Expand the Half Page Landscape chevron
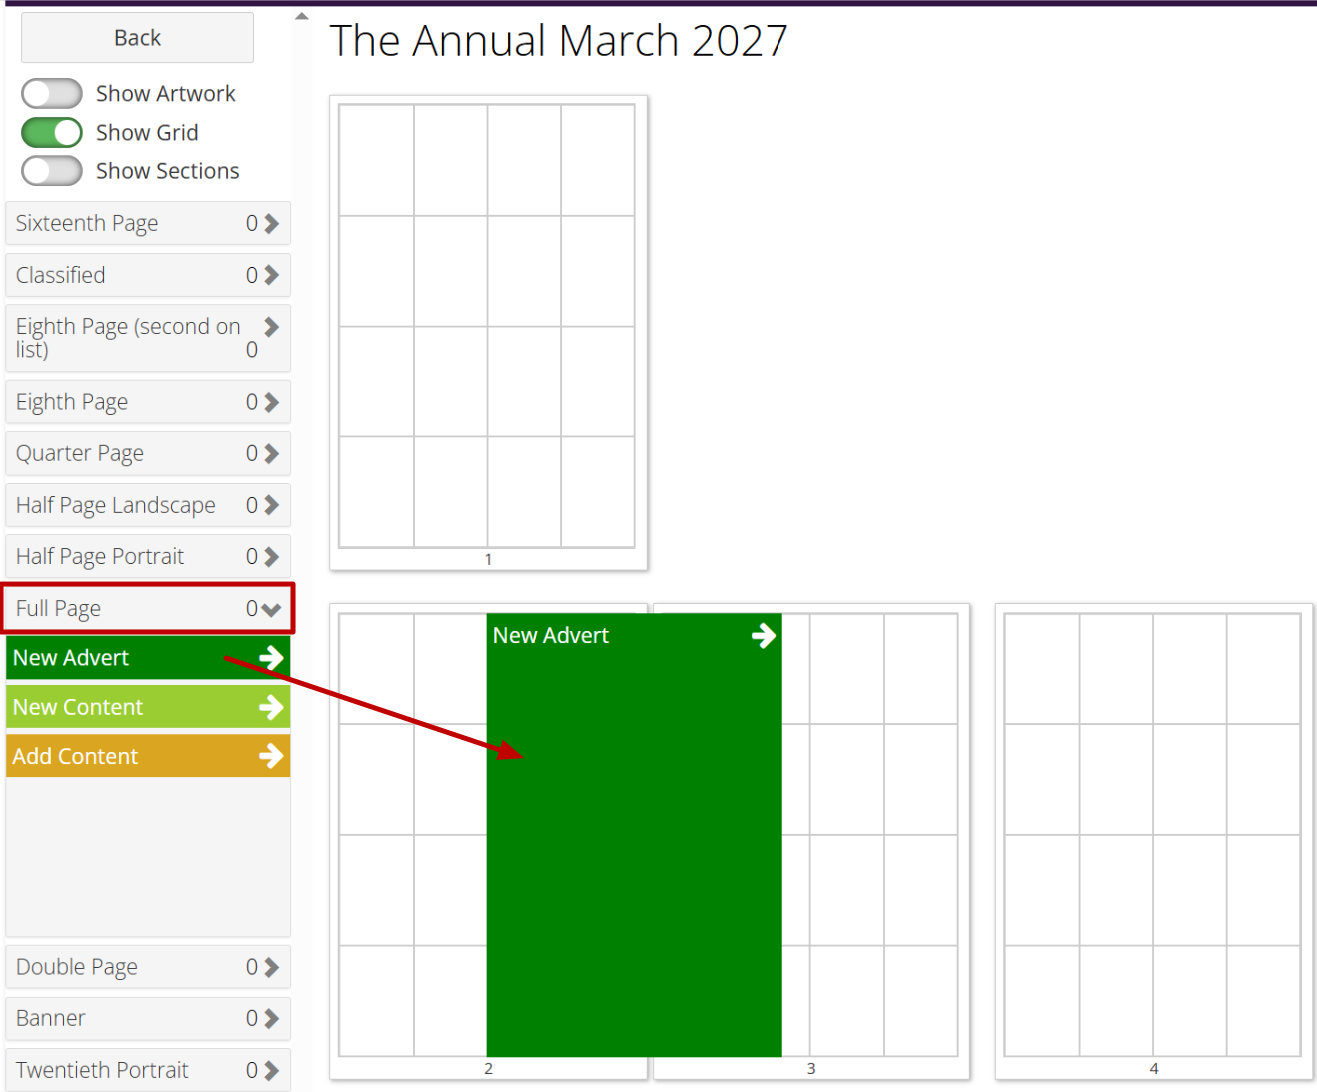This screenshot has height=1092, width=1317. click(x=271, y=505)
